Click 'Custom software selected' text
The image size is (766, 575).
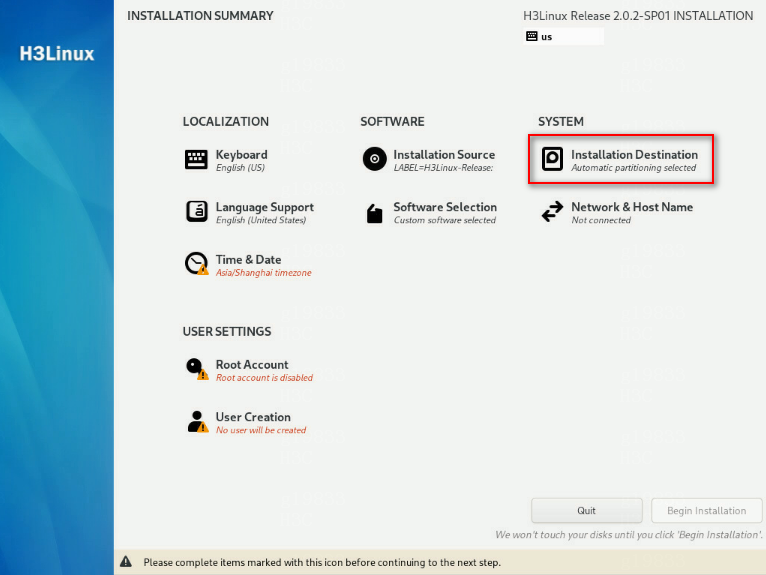pos(445,220)
